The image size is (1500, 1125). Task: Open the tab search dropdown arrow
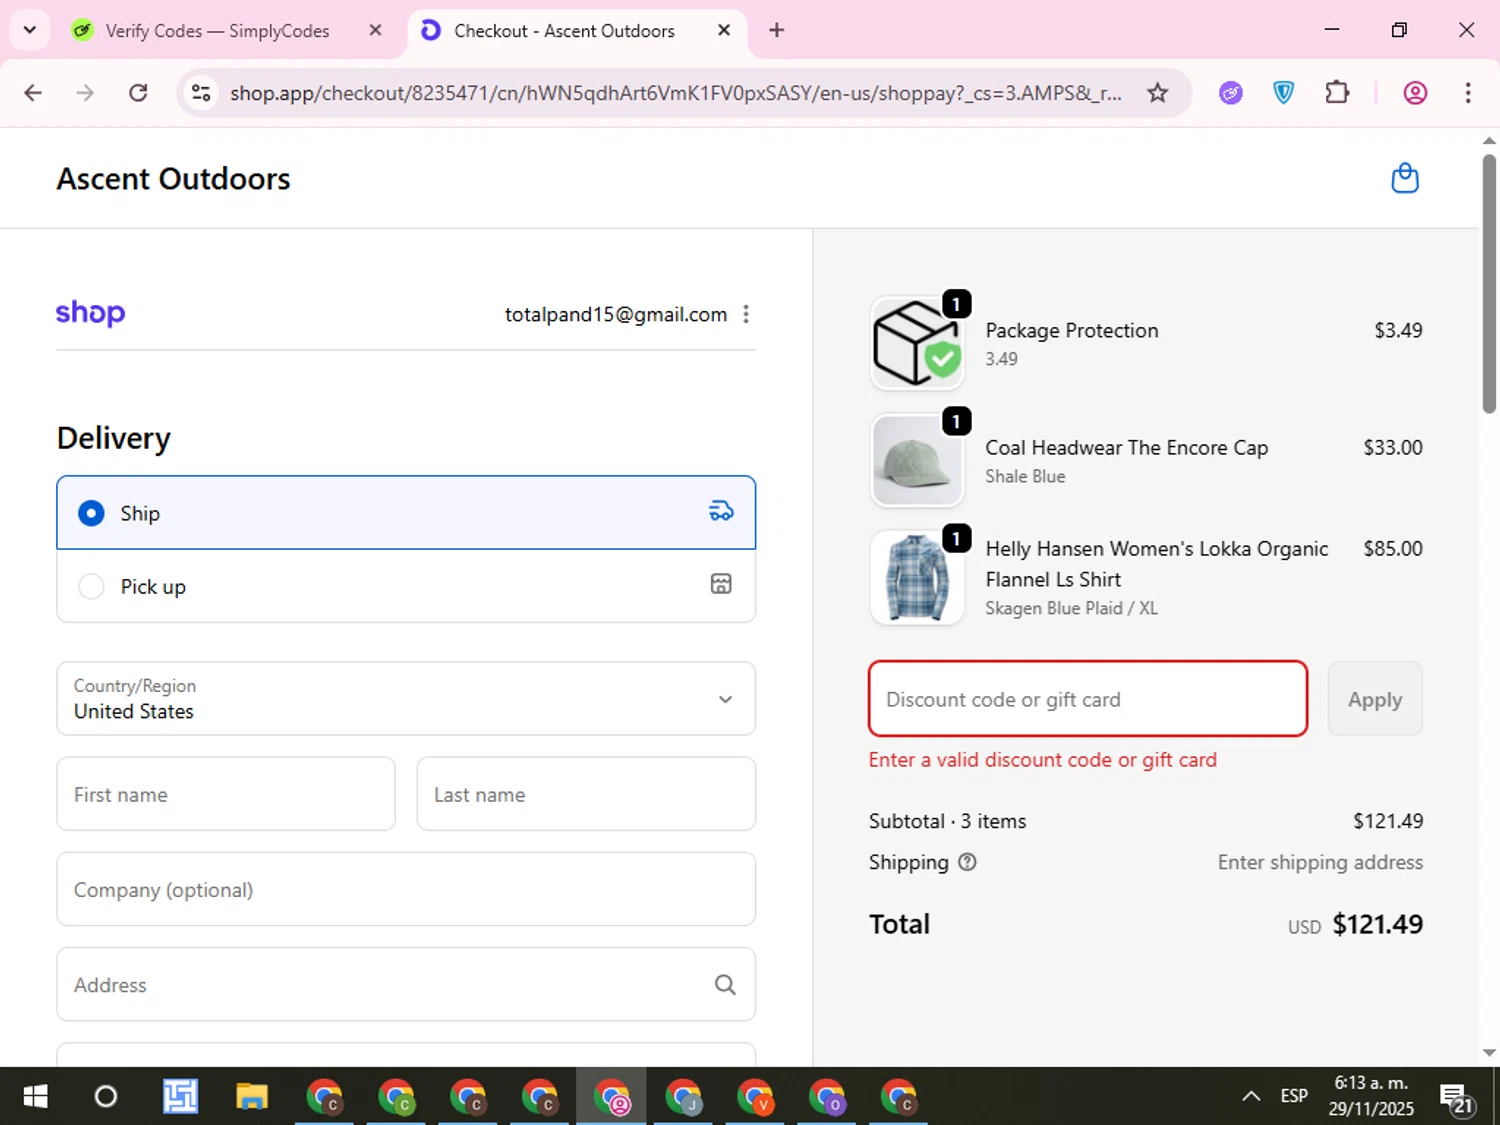click(30, 30)
